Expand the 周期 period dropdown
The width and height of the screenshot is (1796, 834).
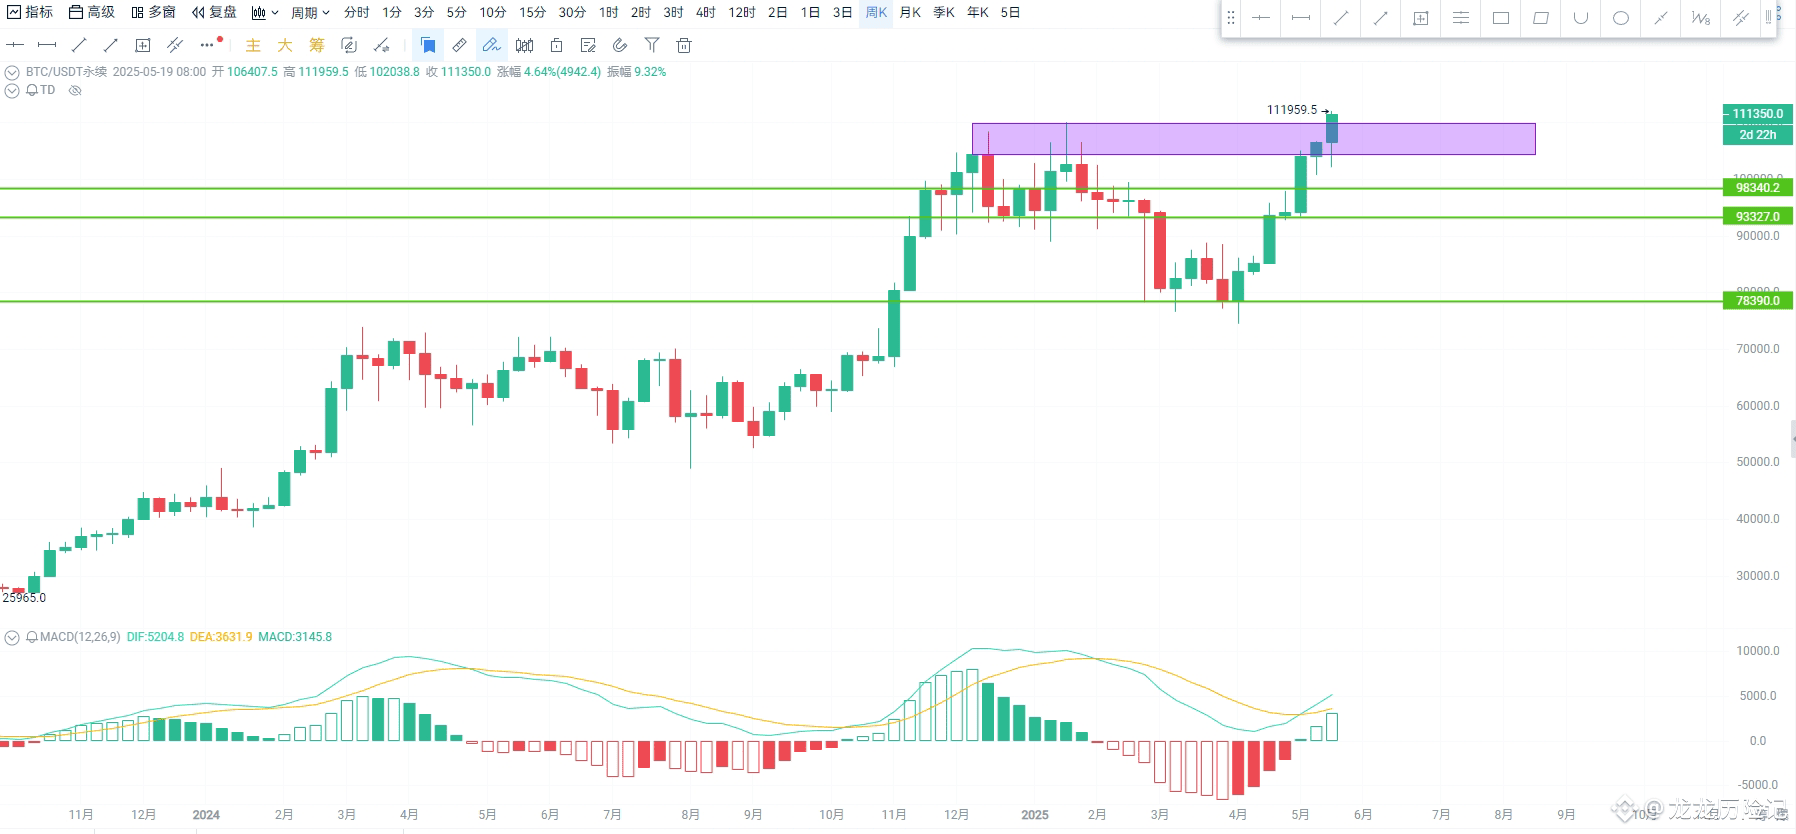(x=310, y=13)
